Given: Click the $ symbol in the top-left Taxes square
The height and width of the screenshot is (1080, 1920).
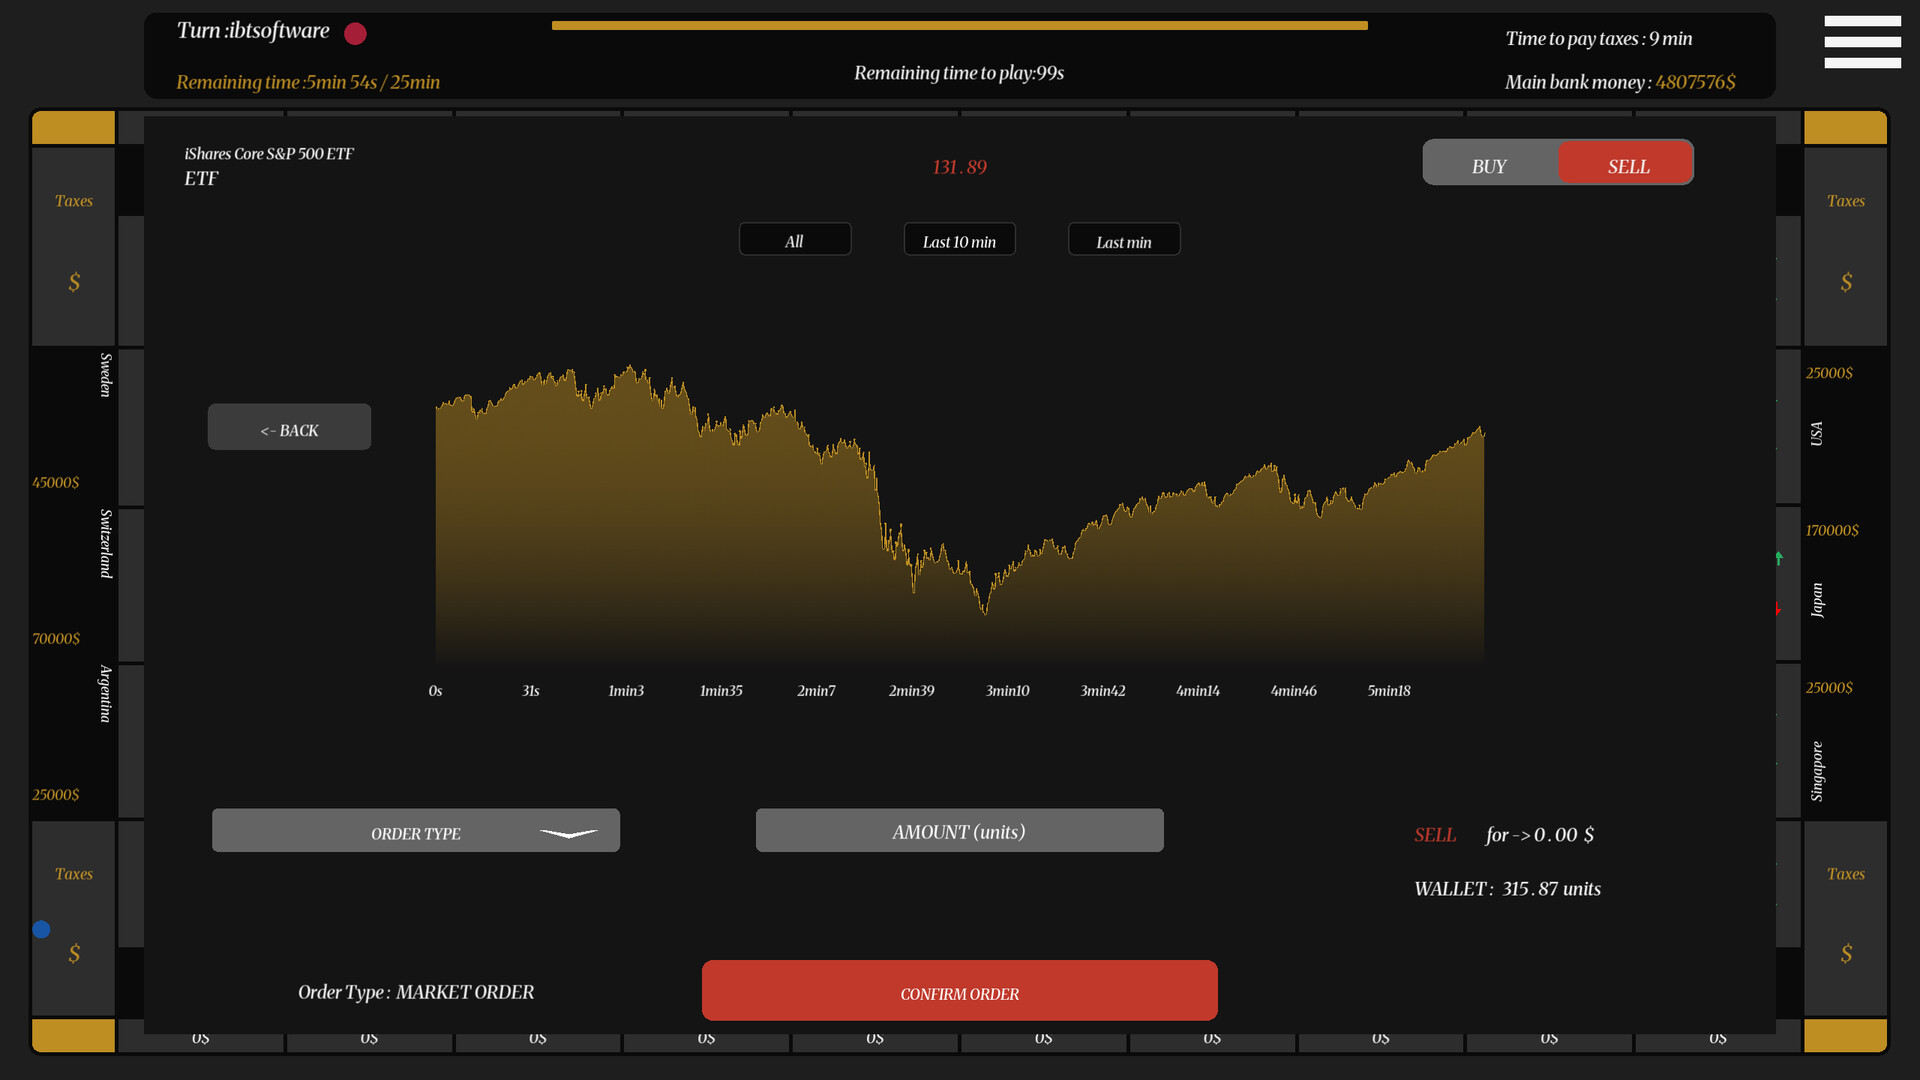Looking at the screenshot, I should [73, 282].
